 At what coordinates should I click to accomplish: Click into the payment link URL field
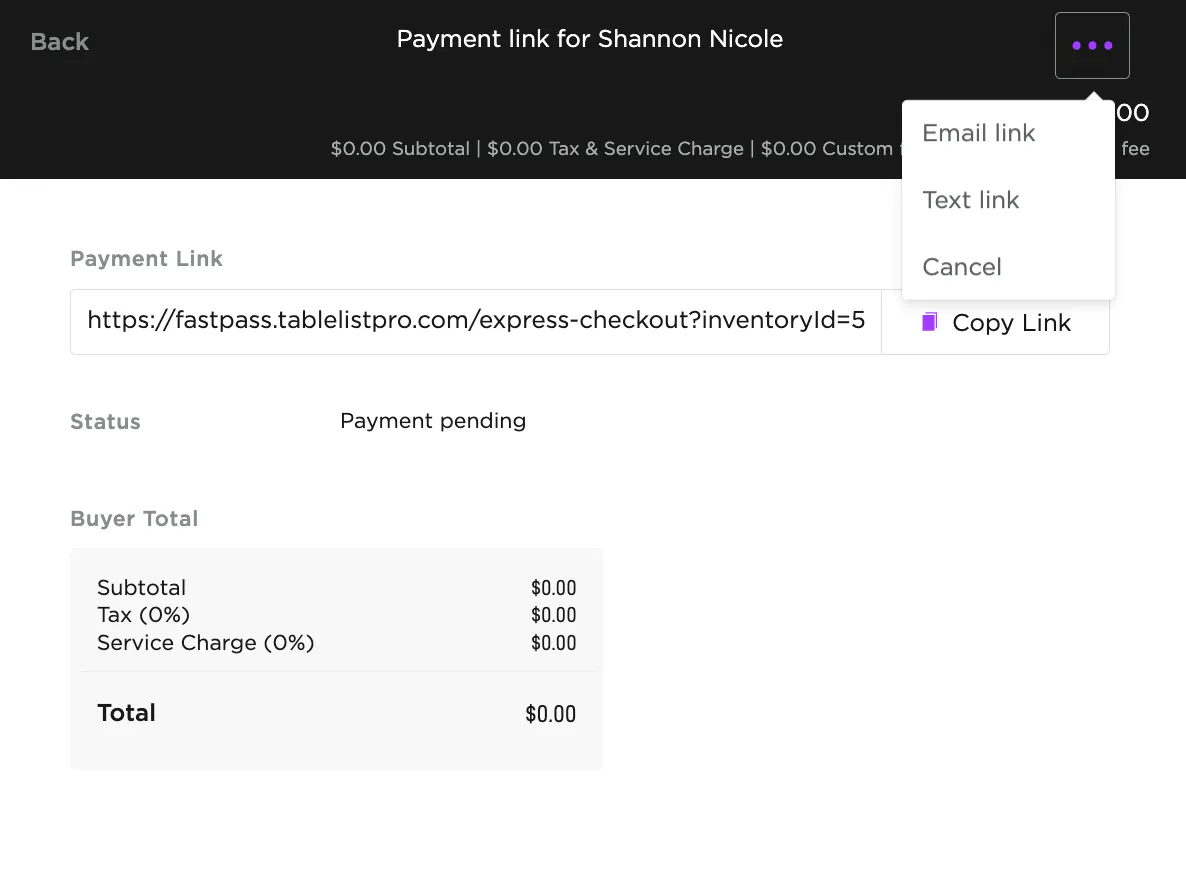475,321
